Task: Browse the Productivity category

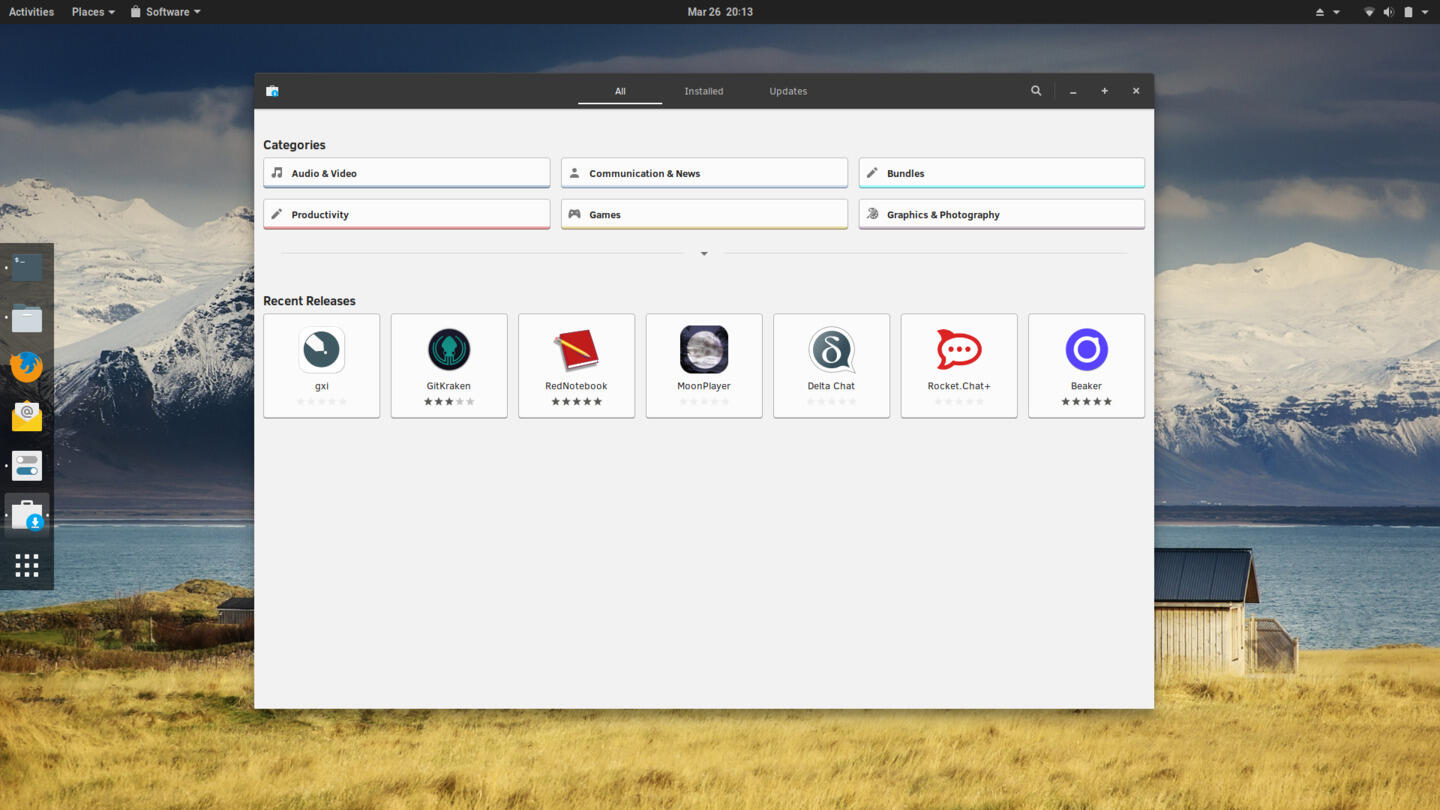Action: [407, 214]
